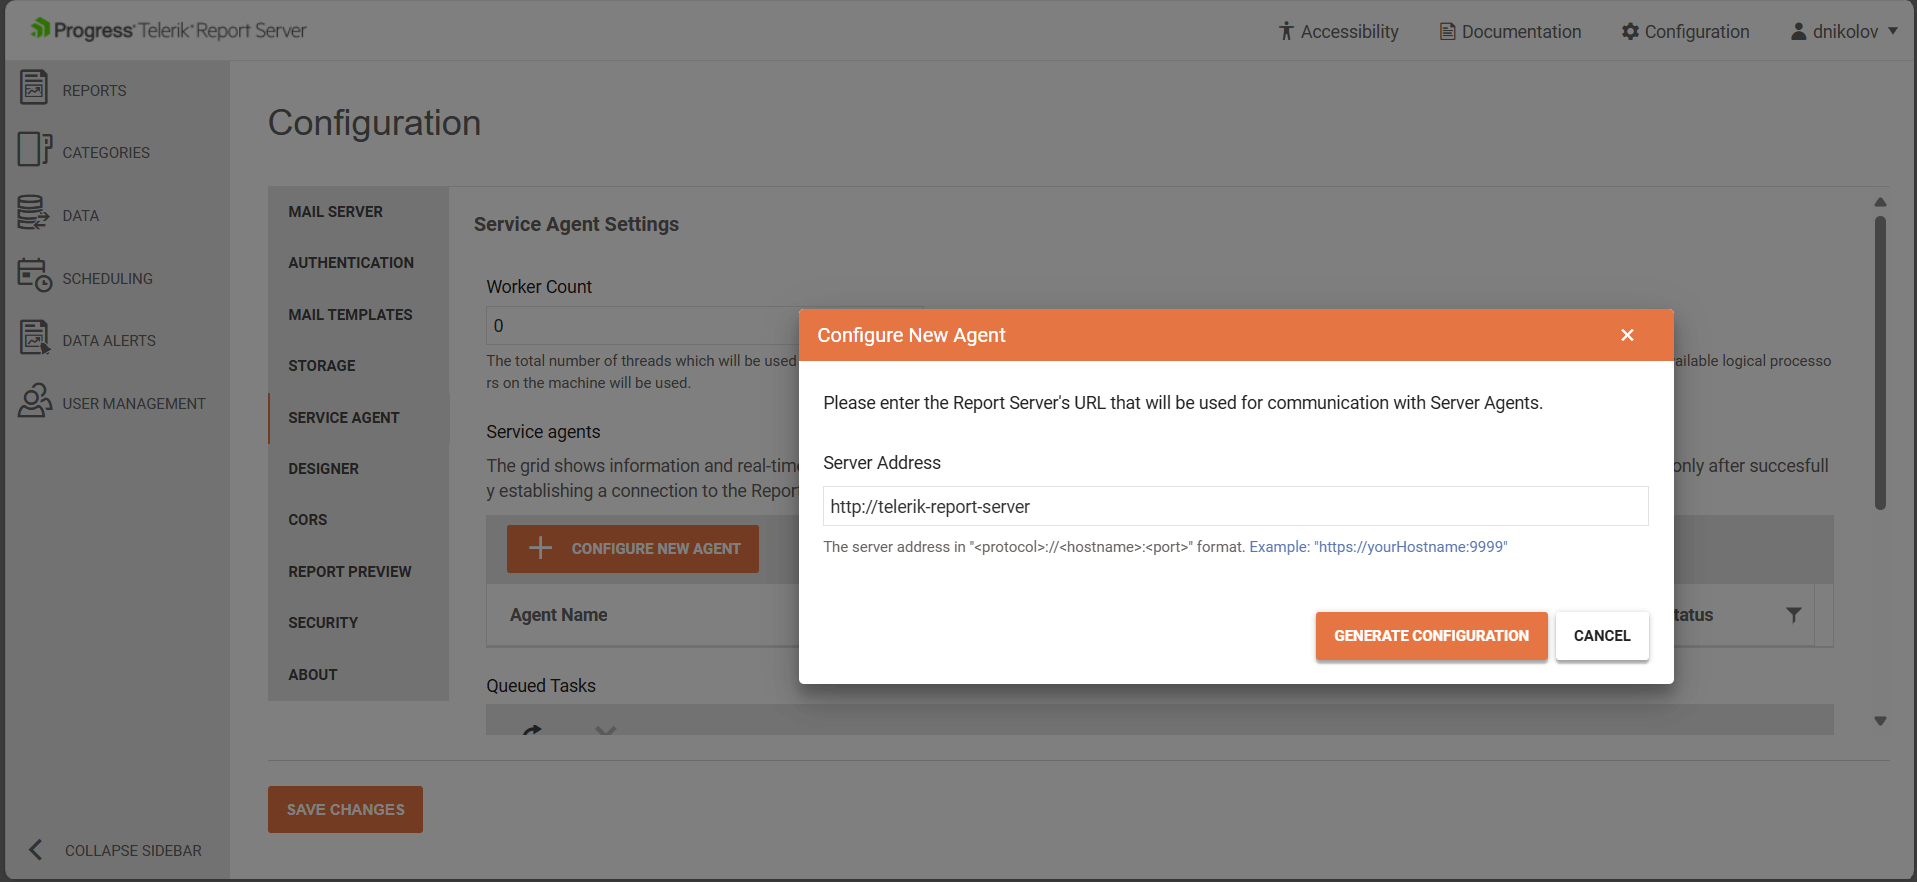Click the Server Address input field

point(1235,506)
